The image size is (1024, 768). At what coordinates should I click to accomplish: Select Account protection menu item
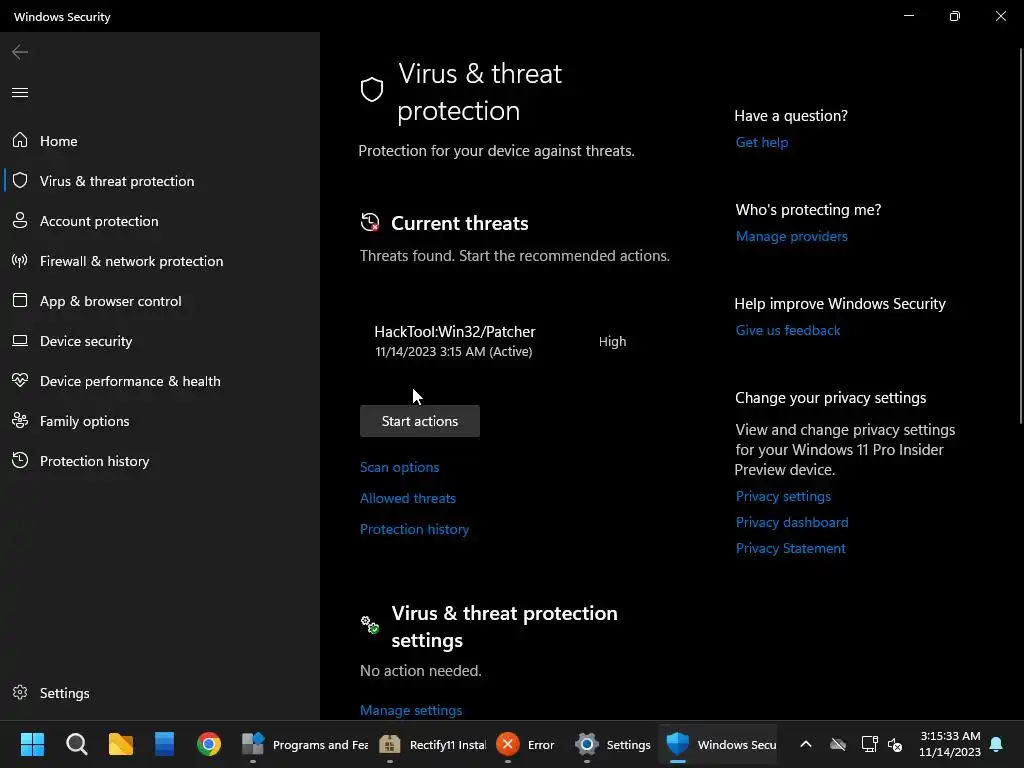click(160, 221)
